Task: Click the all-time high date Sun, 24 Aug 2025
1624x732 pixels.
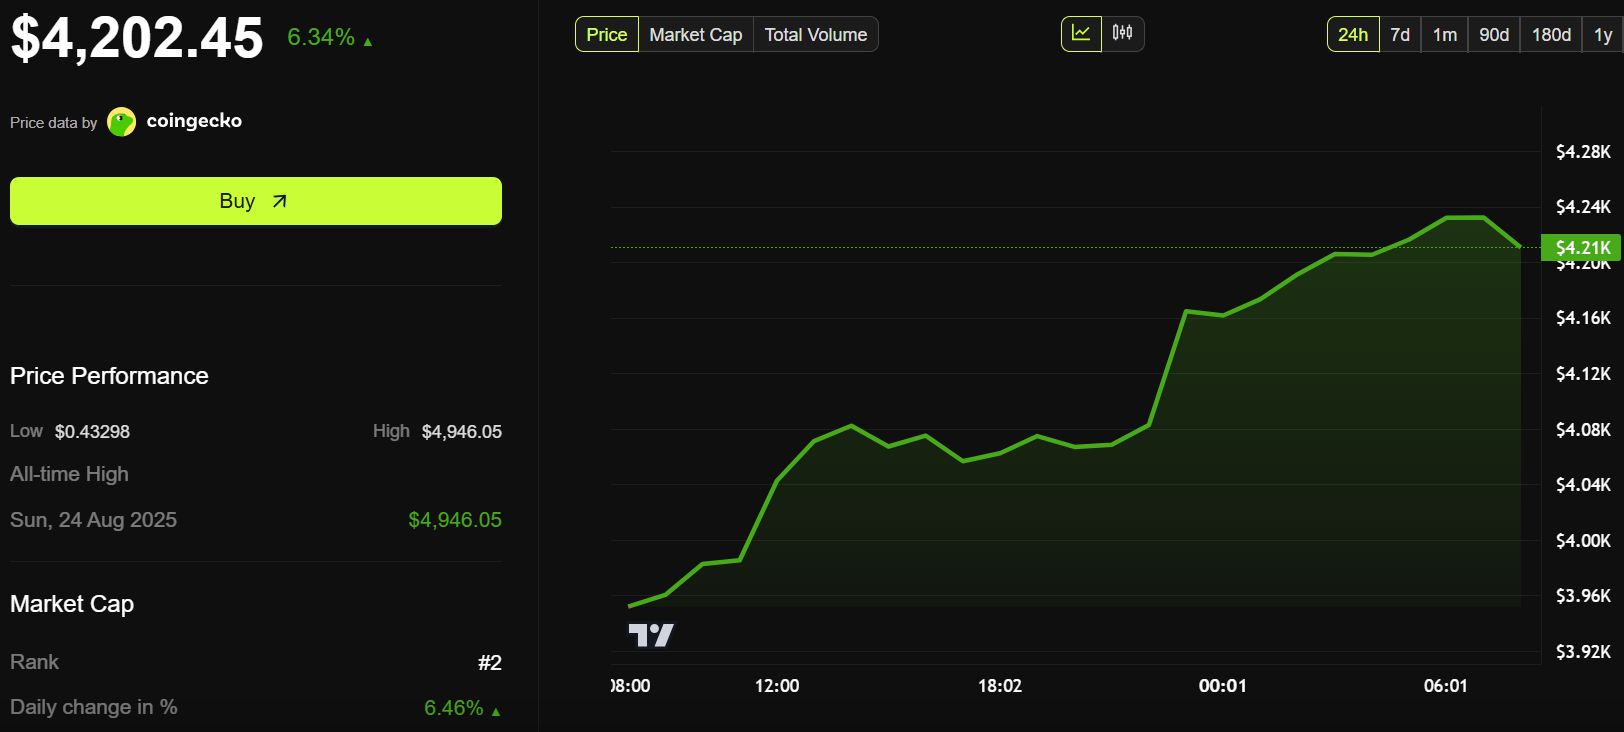Action: 93,520
